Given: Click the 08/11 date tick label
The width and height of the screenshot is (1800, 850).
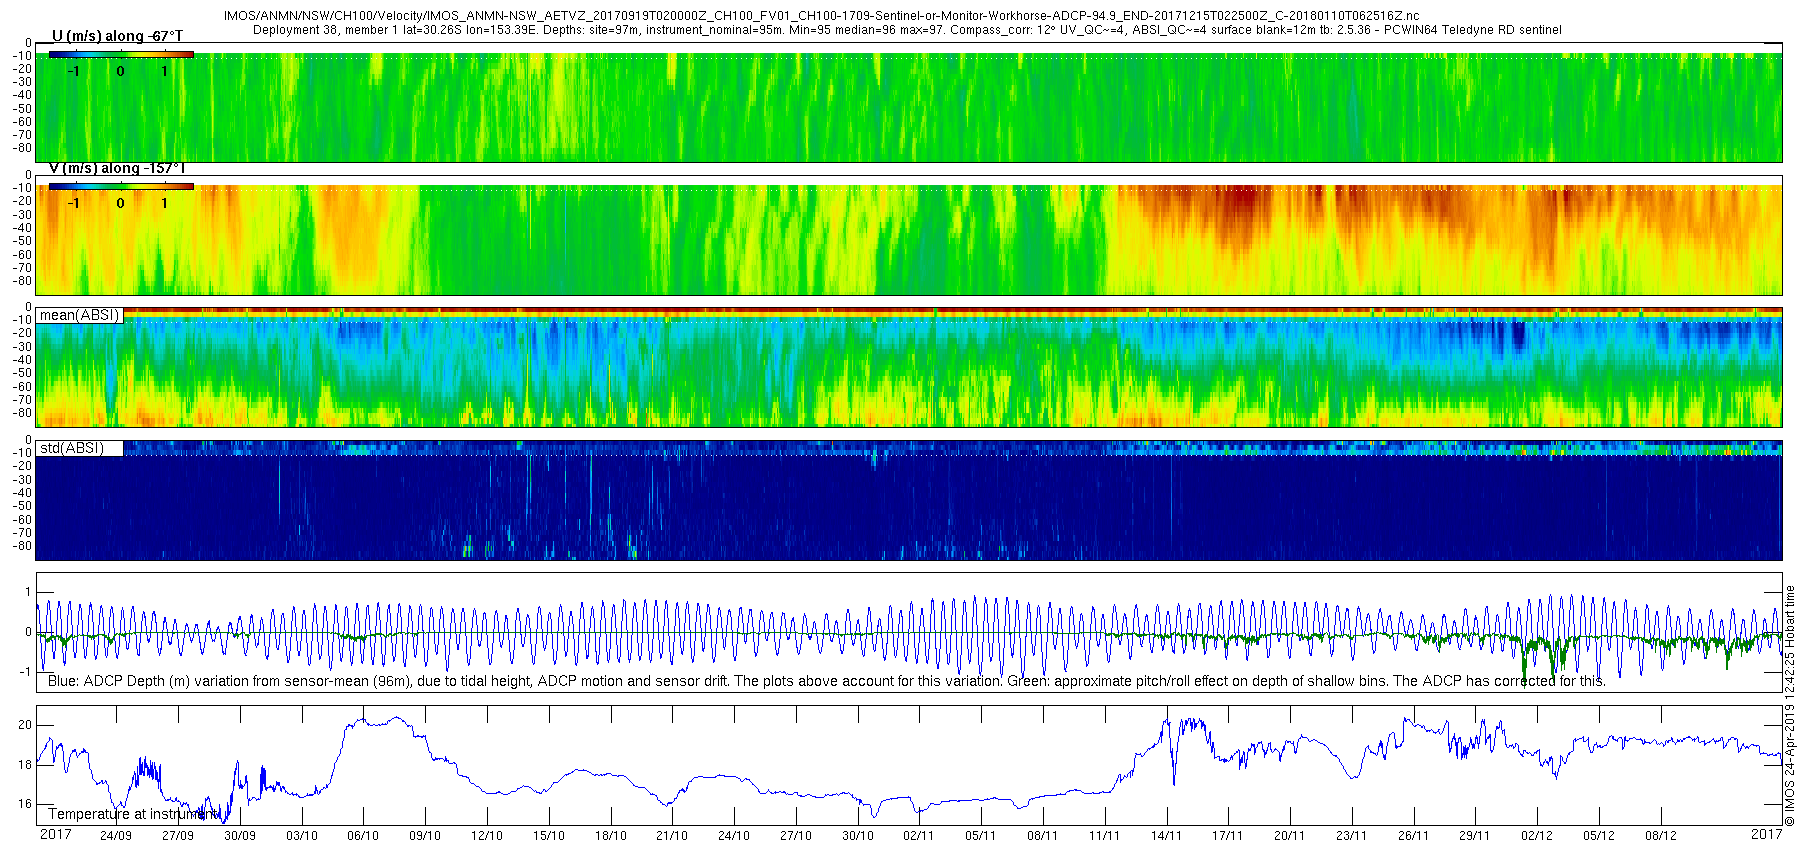Looking at the screenshot, I should coord(1042,836).
